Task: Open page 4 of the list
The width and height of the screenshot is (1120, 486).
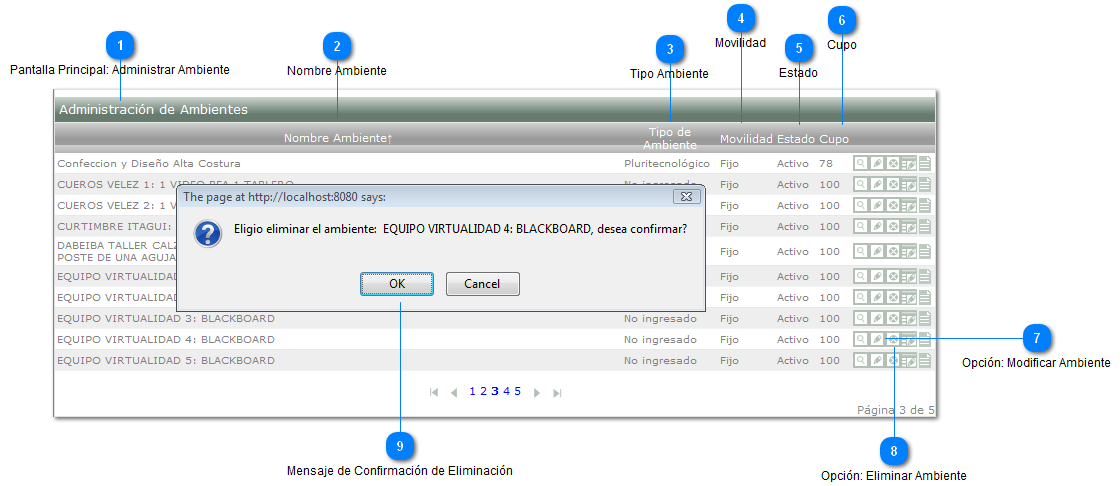Action: [x=506, y=391]
